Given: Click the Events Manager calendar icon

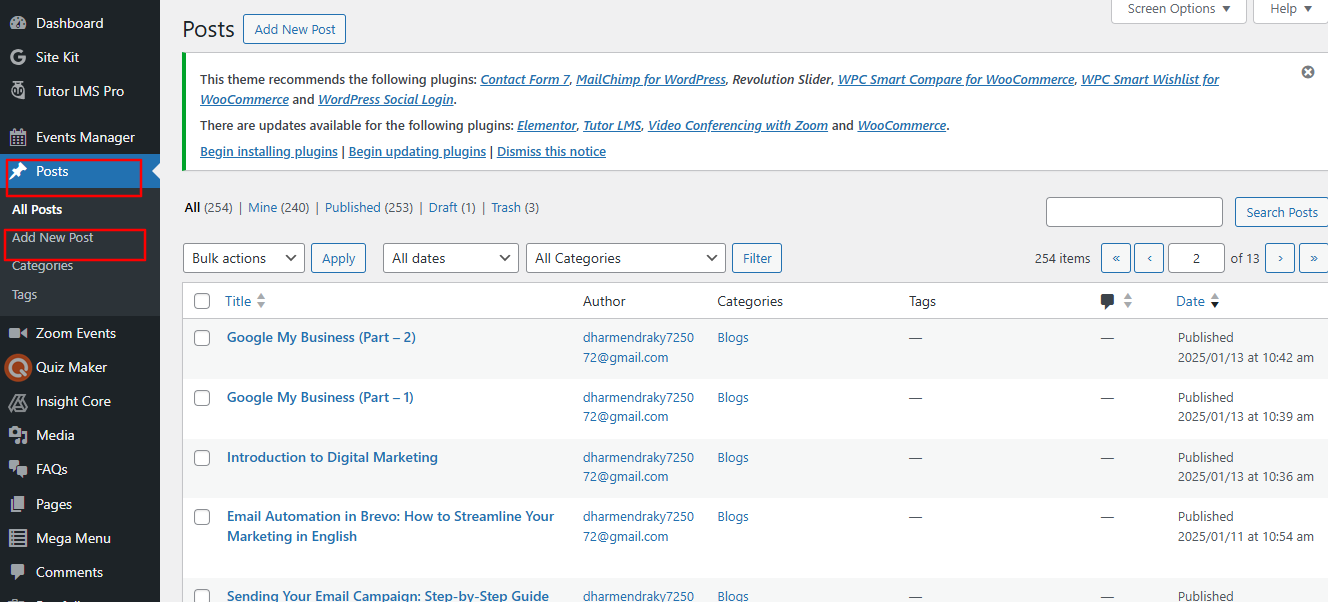Looking at the screenshot, I should coord(18,137).
